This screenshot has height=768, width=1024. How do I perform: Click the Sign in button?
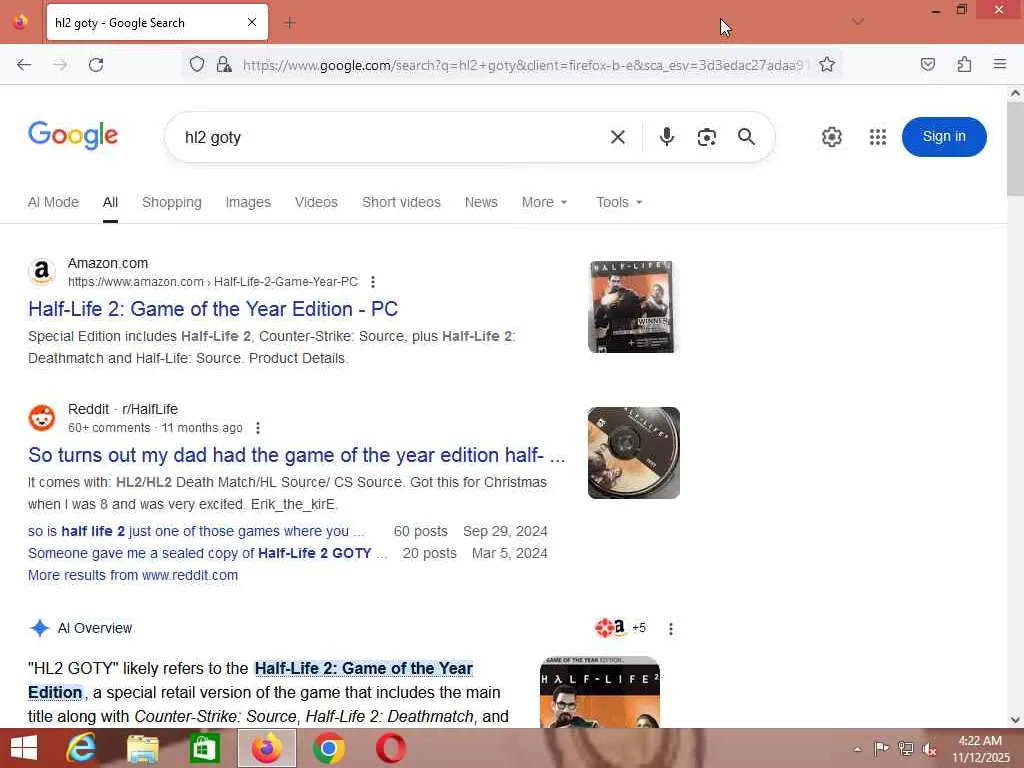coord(944,136)
